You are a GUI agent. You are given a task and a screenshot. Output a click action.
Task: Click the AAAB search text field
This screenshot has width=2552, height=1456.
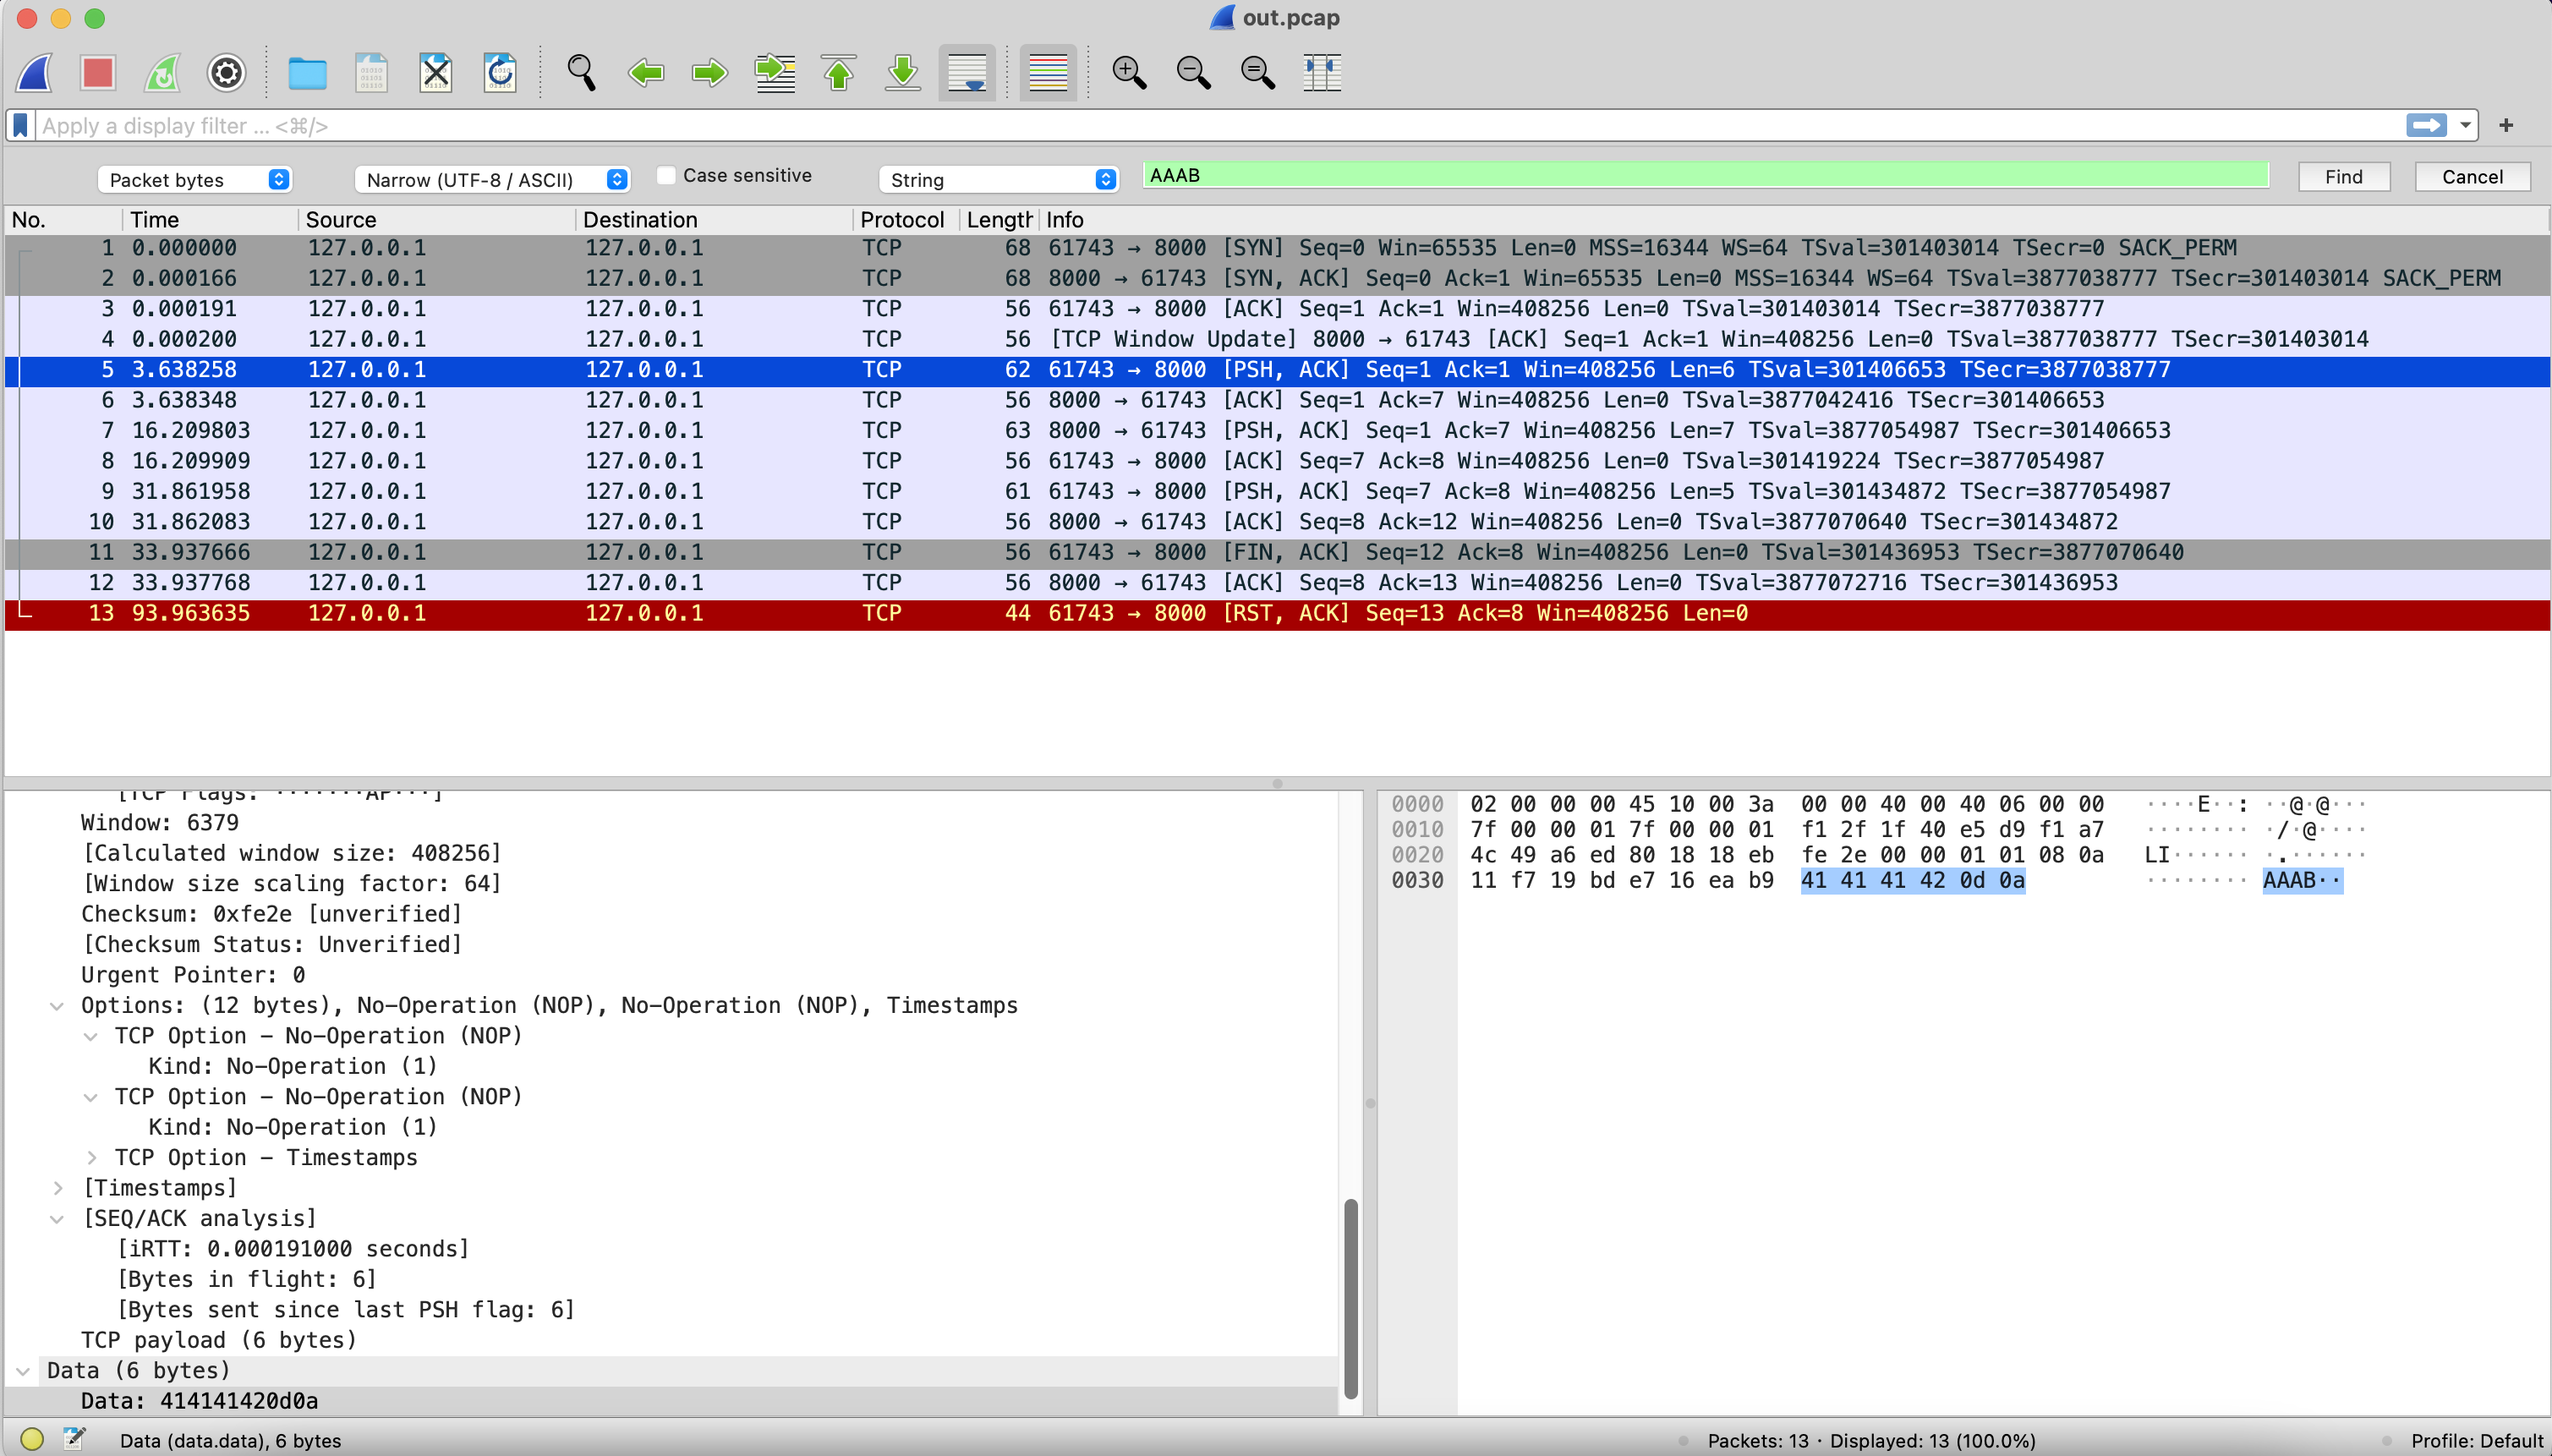1706,175
